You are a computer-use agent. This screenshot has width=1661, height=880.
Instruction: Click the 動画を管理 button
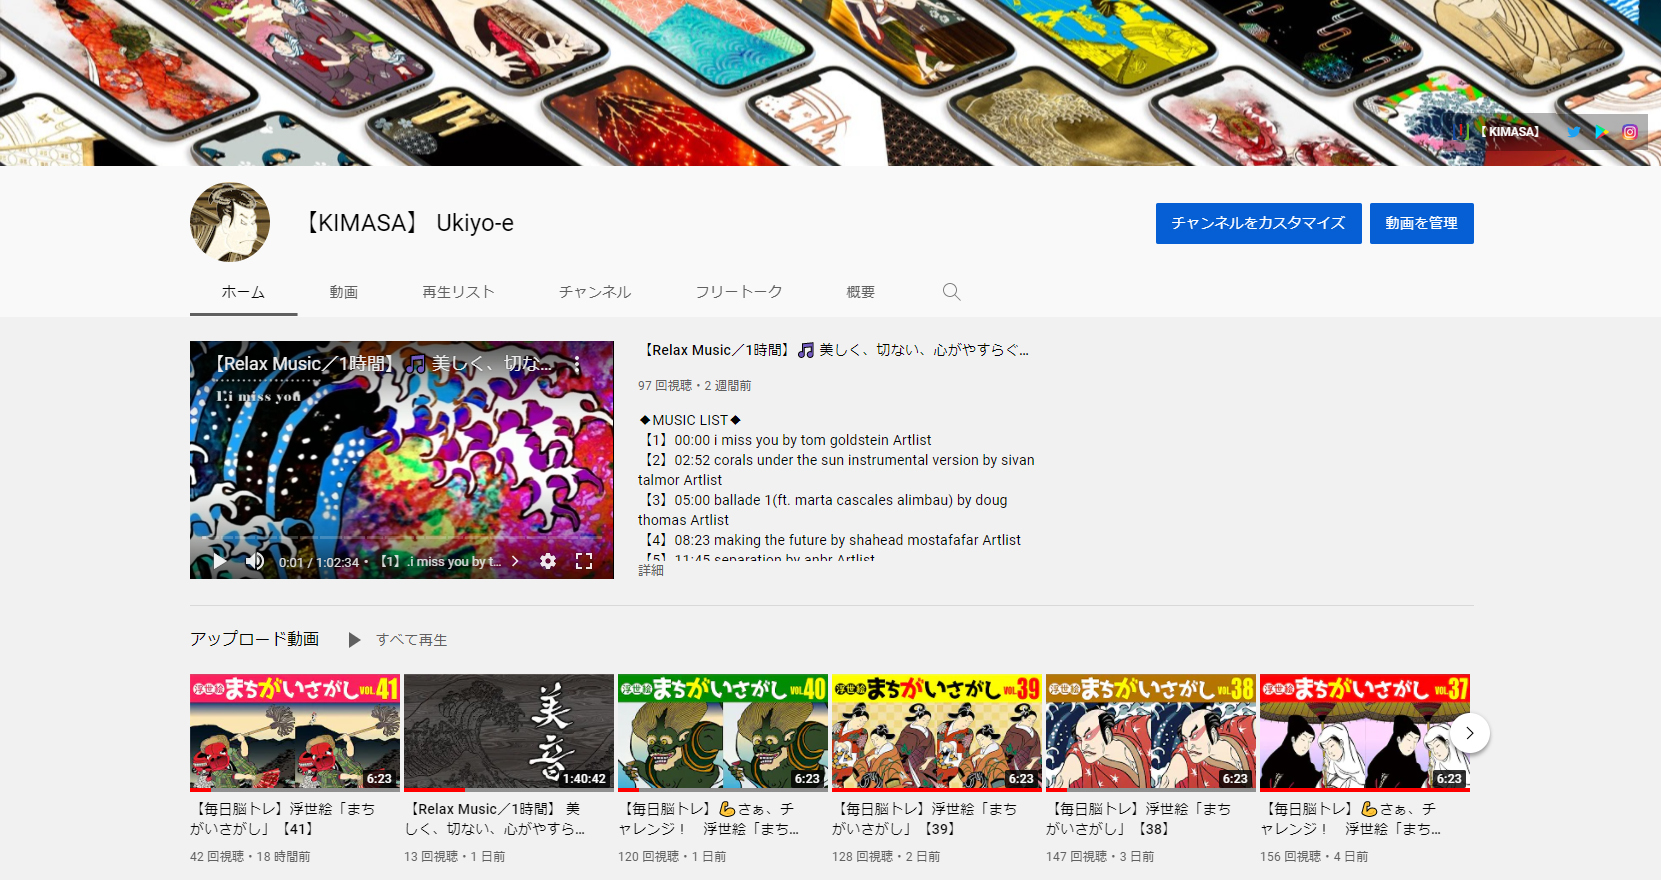pos(1421,223)
